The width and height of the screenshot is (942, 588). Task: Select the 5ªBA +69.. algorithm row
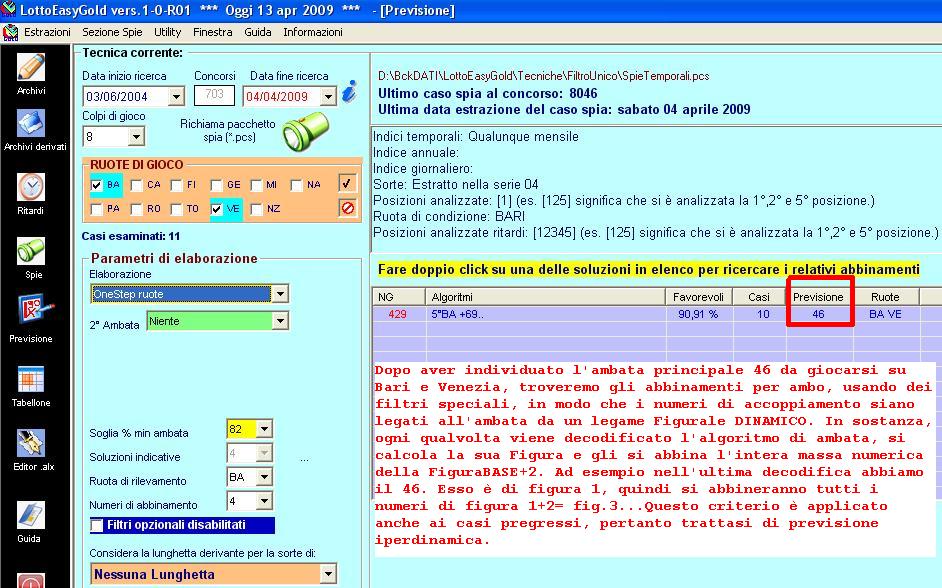(545, 314)
